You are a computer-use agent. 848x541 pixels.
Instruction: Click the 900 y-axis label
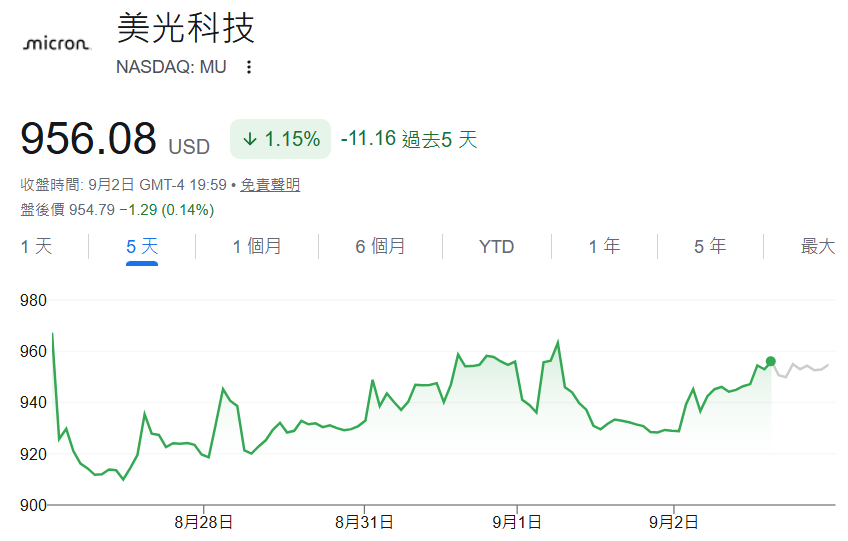[33, 505]
